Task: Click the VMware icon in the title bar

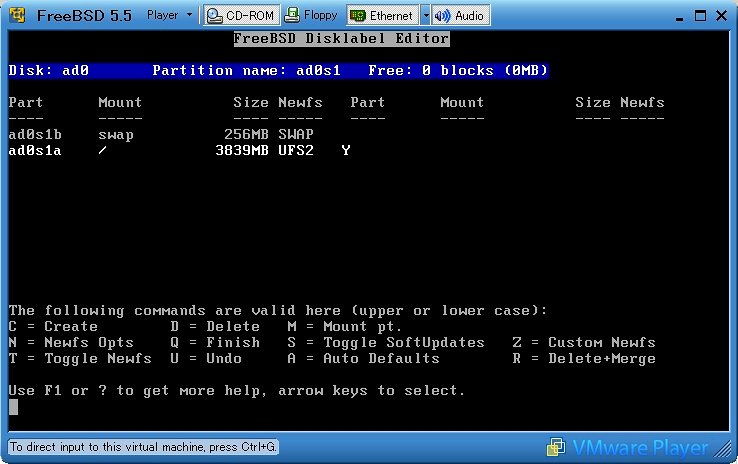Action: [16, 15]
